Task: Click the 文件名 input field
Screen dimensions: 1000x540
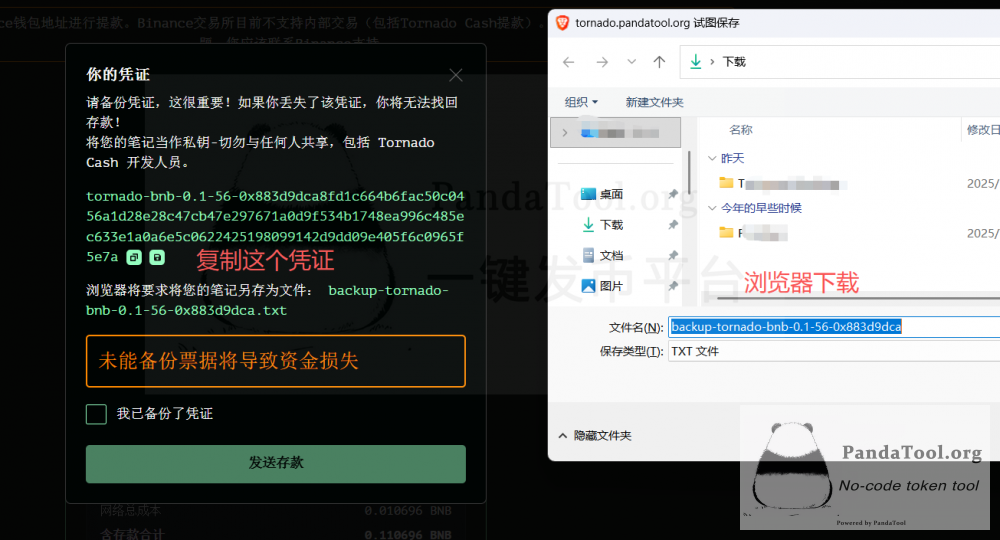Action: click(x=832, y=327)
